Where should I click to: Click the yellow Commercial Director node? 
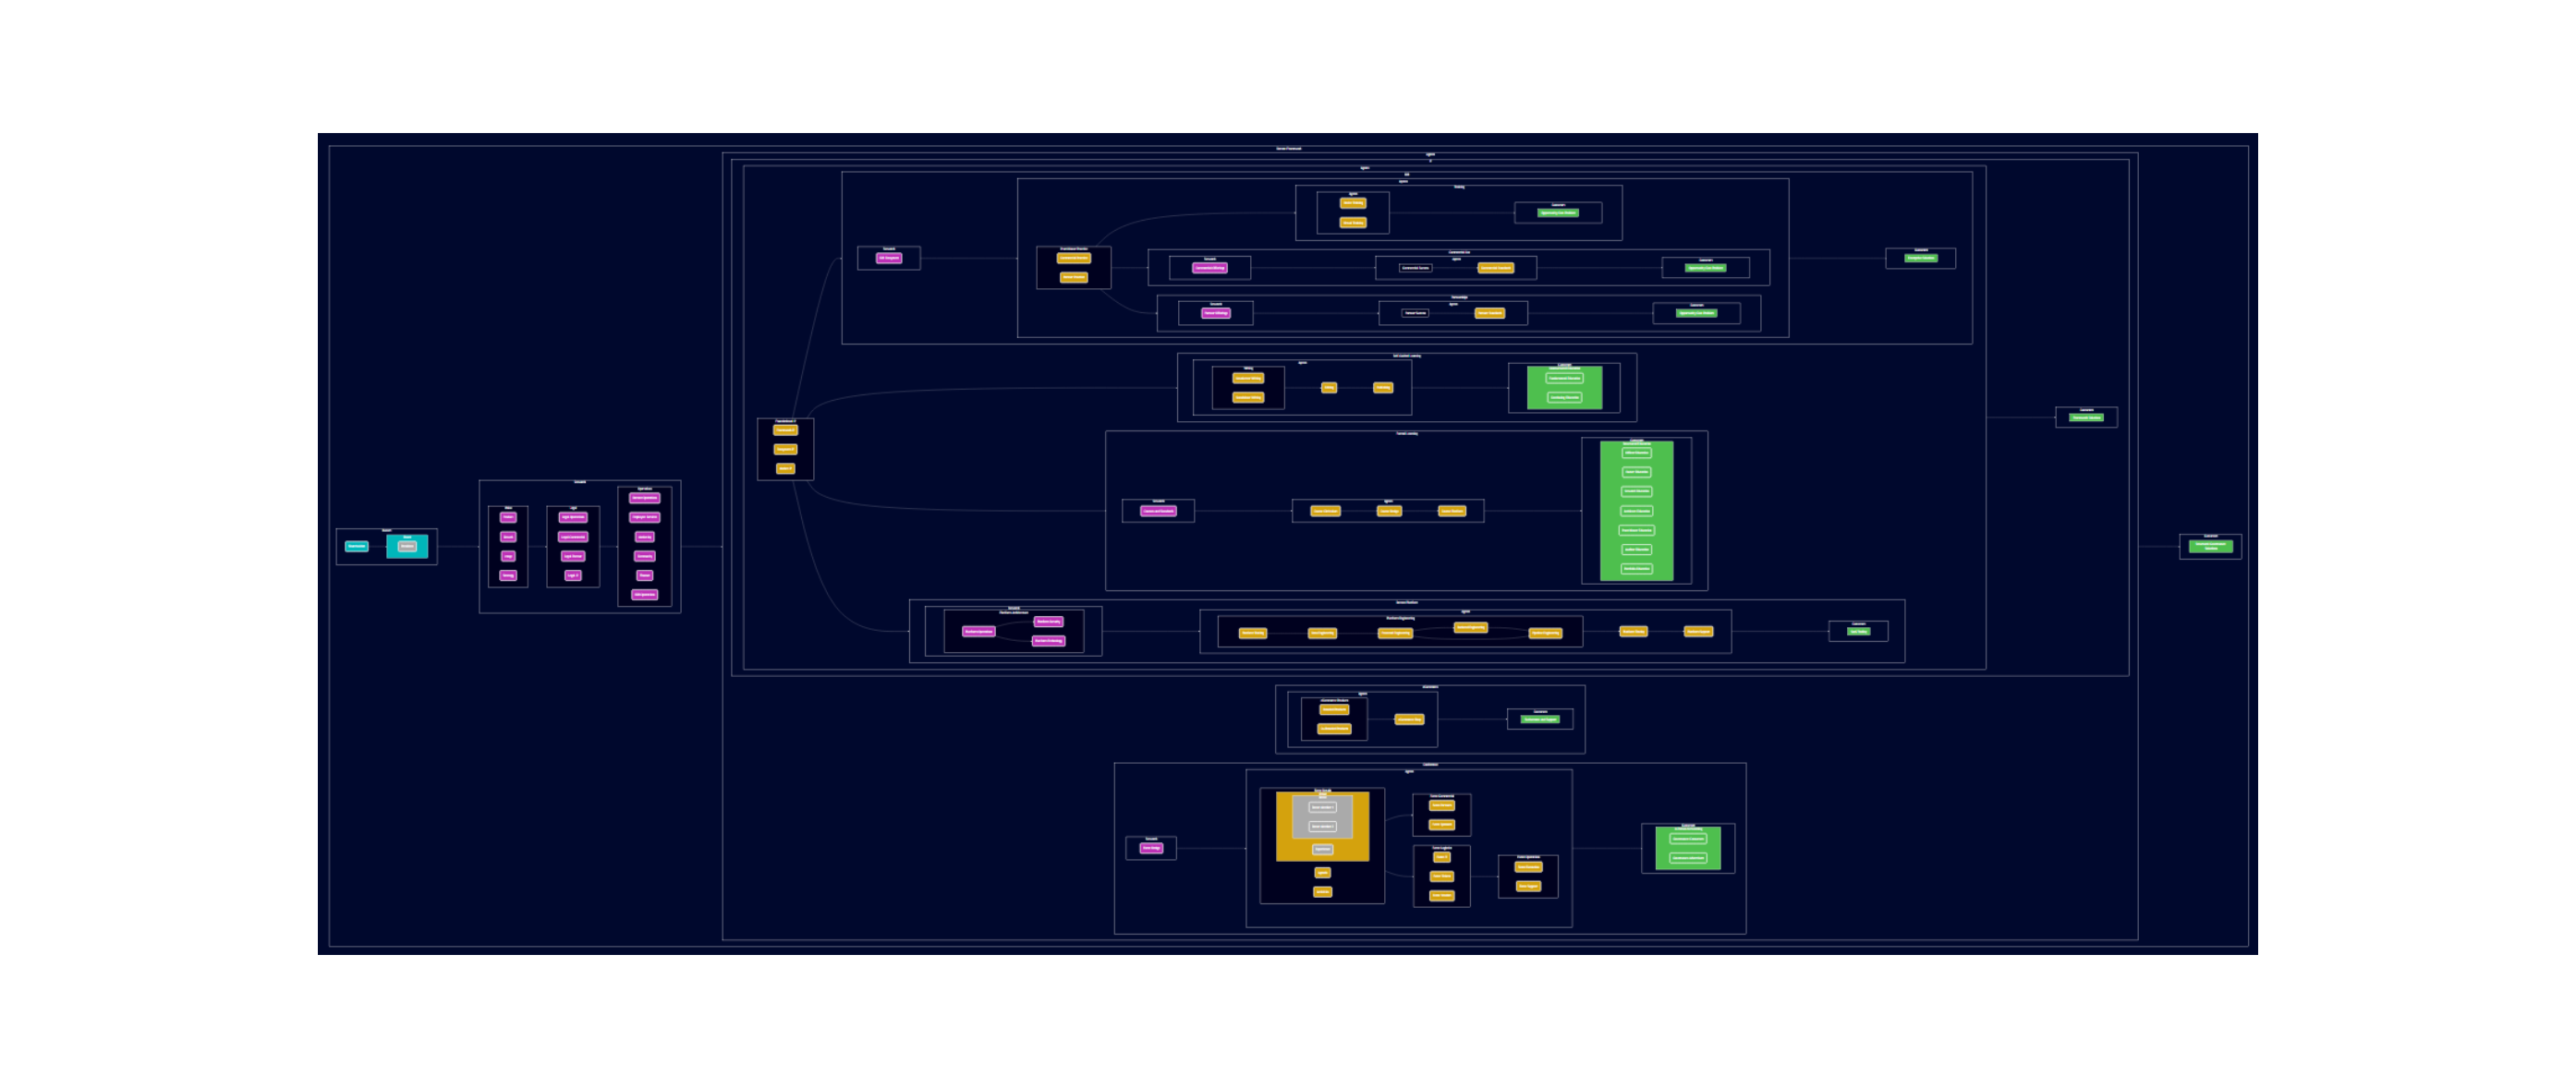1074,259
